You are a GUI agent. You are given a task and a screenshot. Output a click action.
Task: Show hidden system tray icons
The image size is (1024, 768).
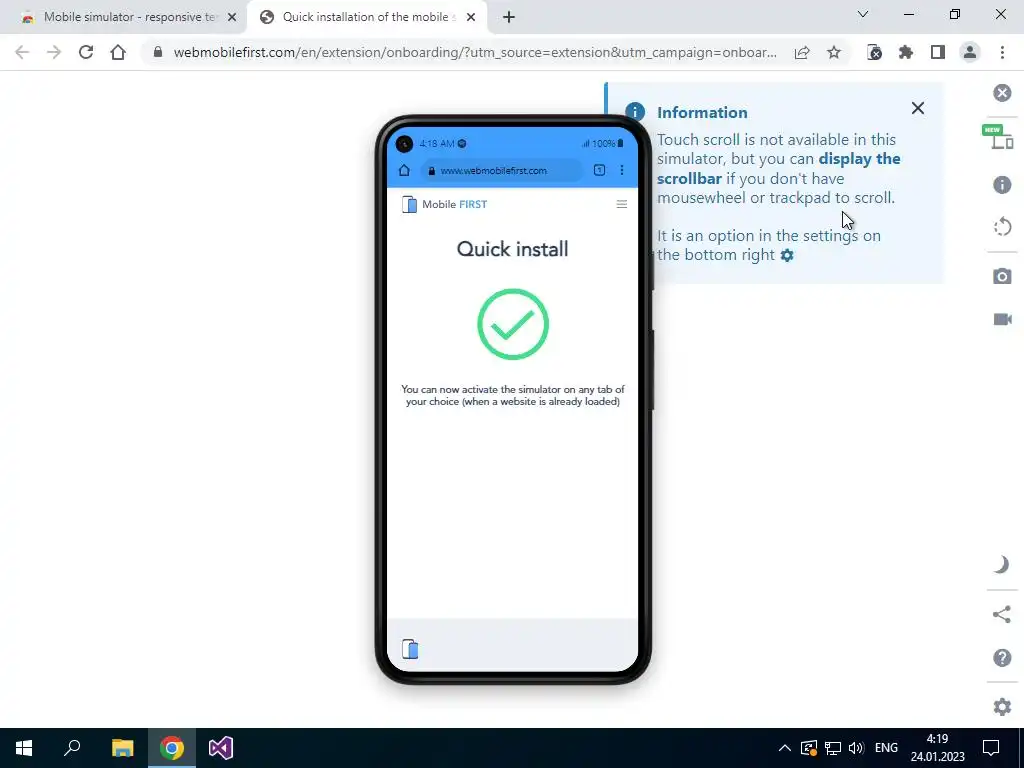[x=784, y=748]
